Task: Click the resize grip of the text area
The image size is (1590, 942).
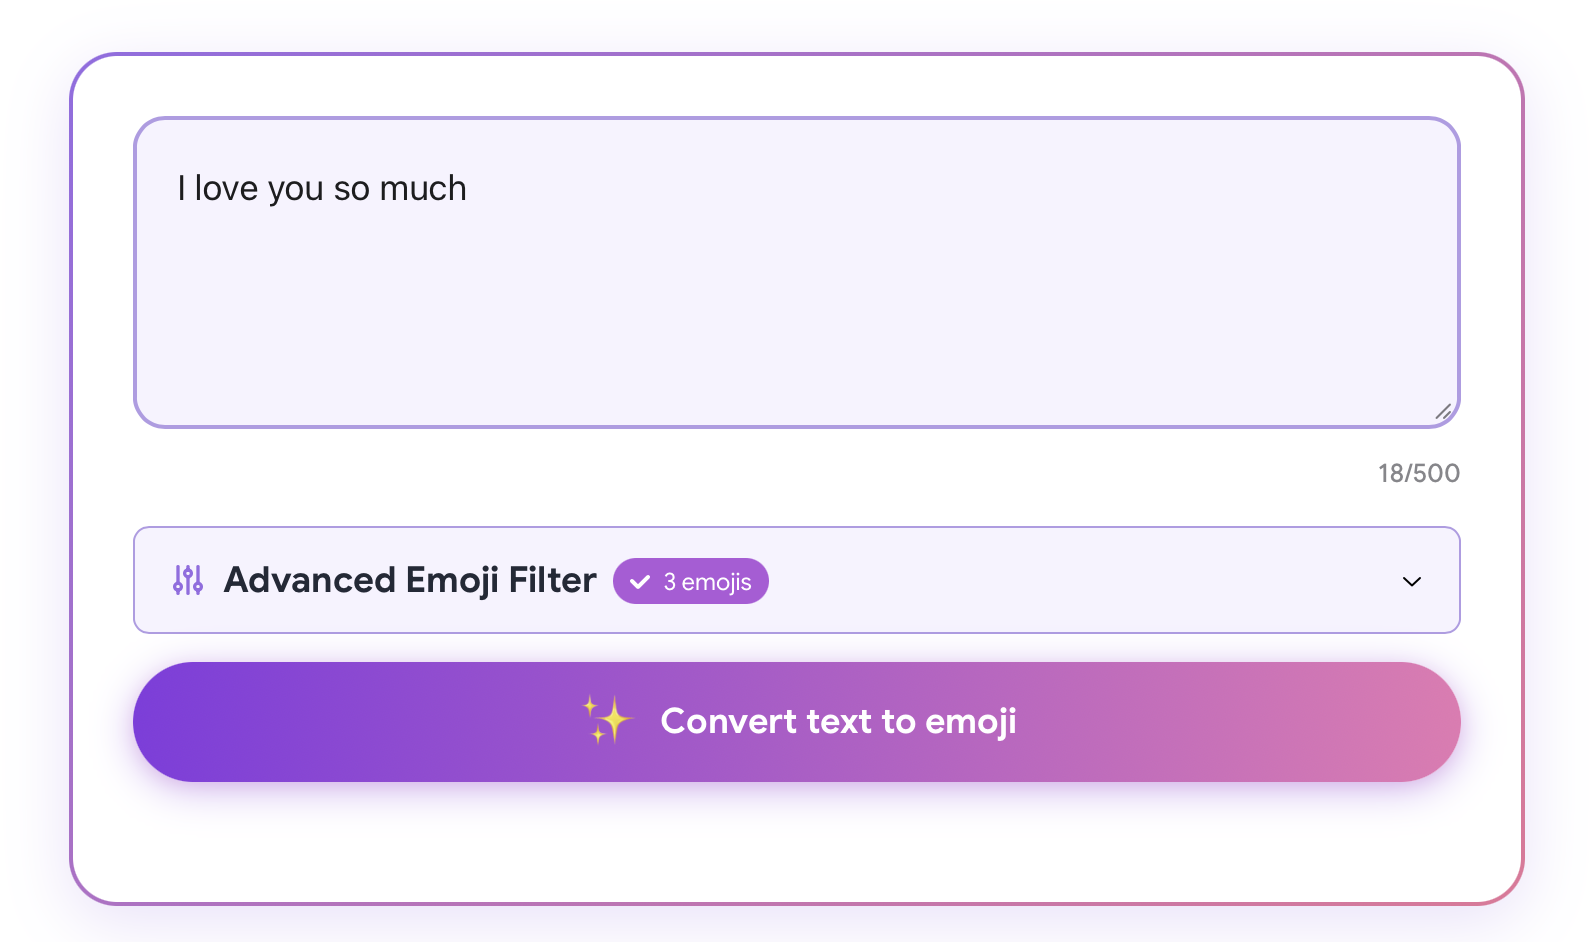Action: click(x=1443, y=411)
